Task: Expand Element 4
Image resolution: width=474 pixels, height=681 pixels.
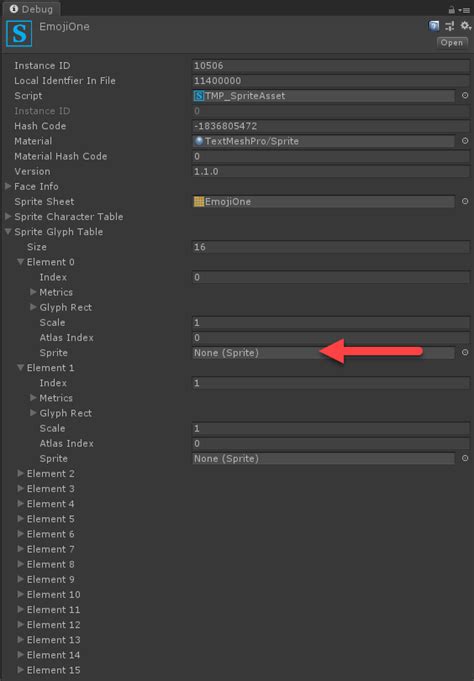Action: click(20, 504)
